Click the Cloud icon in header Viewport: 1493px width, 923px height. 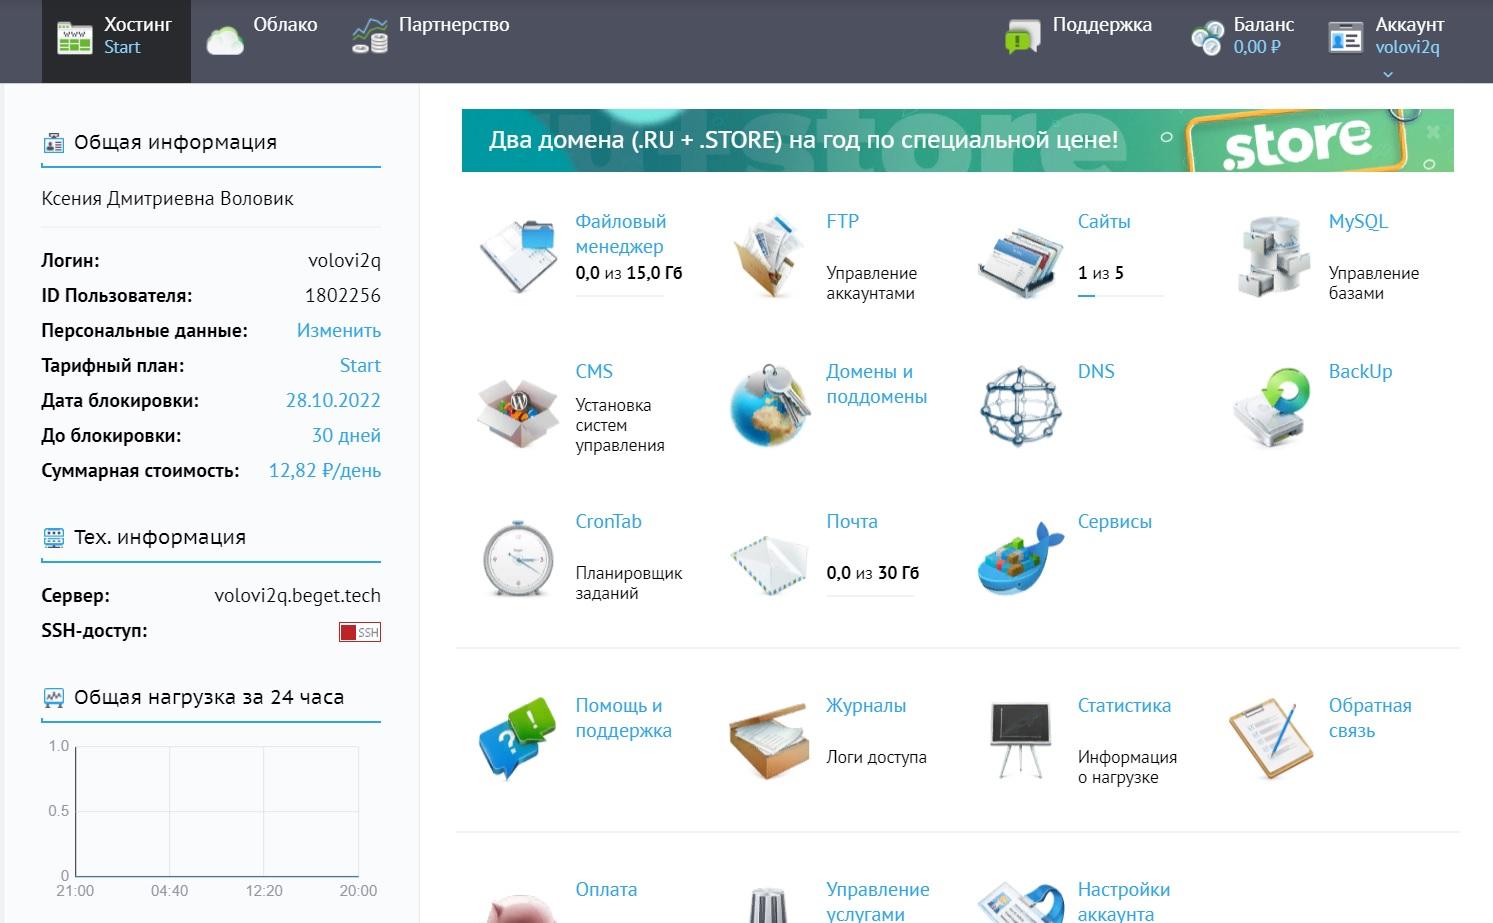(225, 40)
